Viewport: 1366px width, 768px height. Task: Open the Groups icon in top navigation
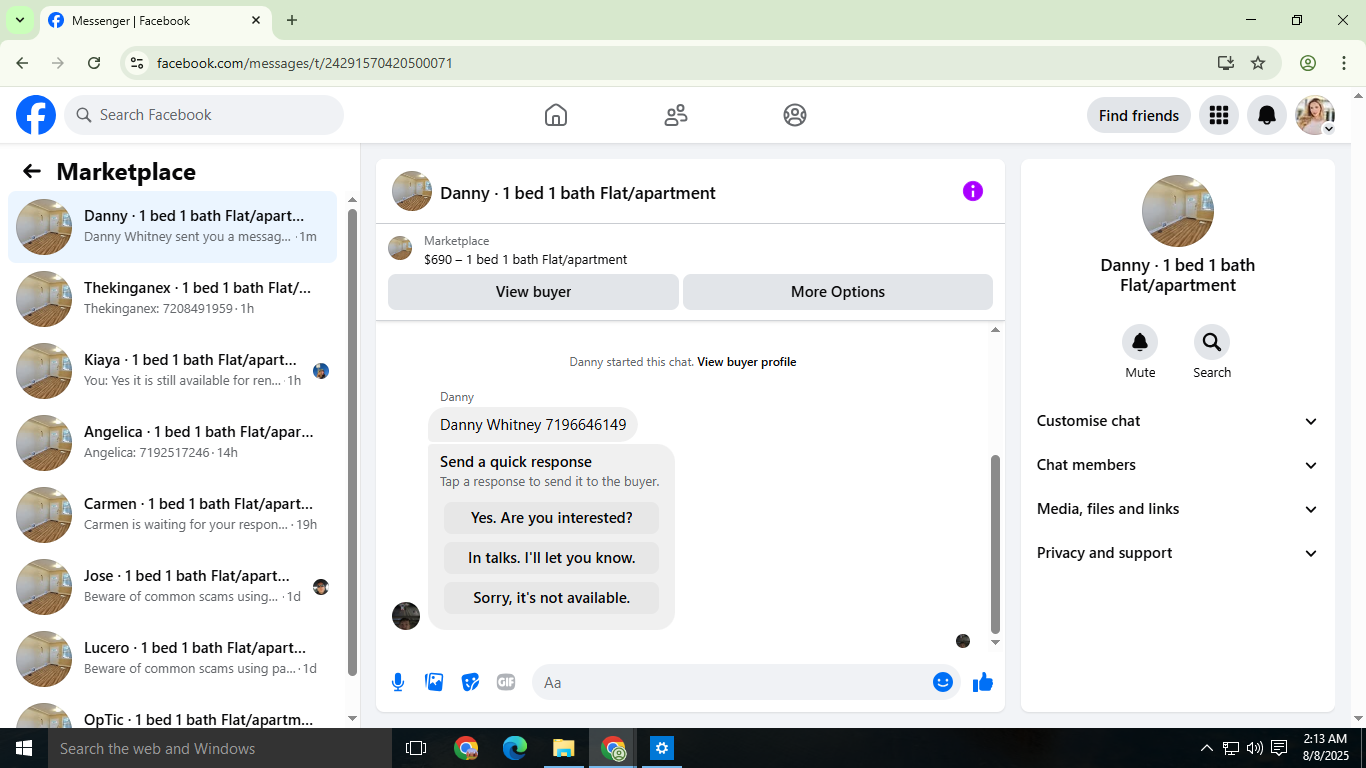[x=795, y=115]
